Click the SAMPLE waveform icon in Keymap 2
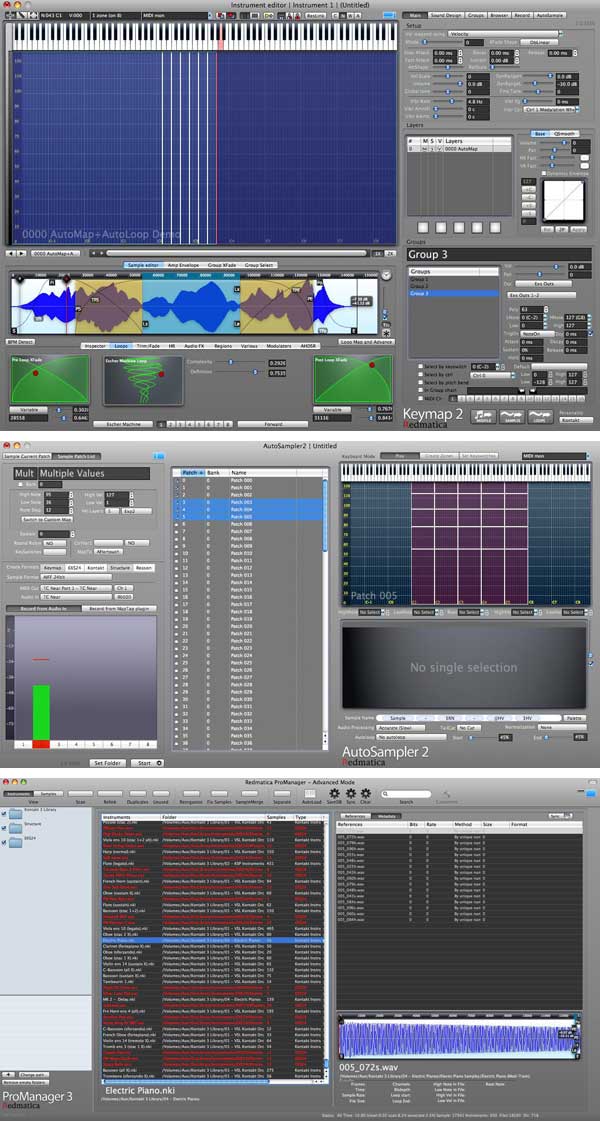 tap(511, 416)
